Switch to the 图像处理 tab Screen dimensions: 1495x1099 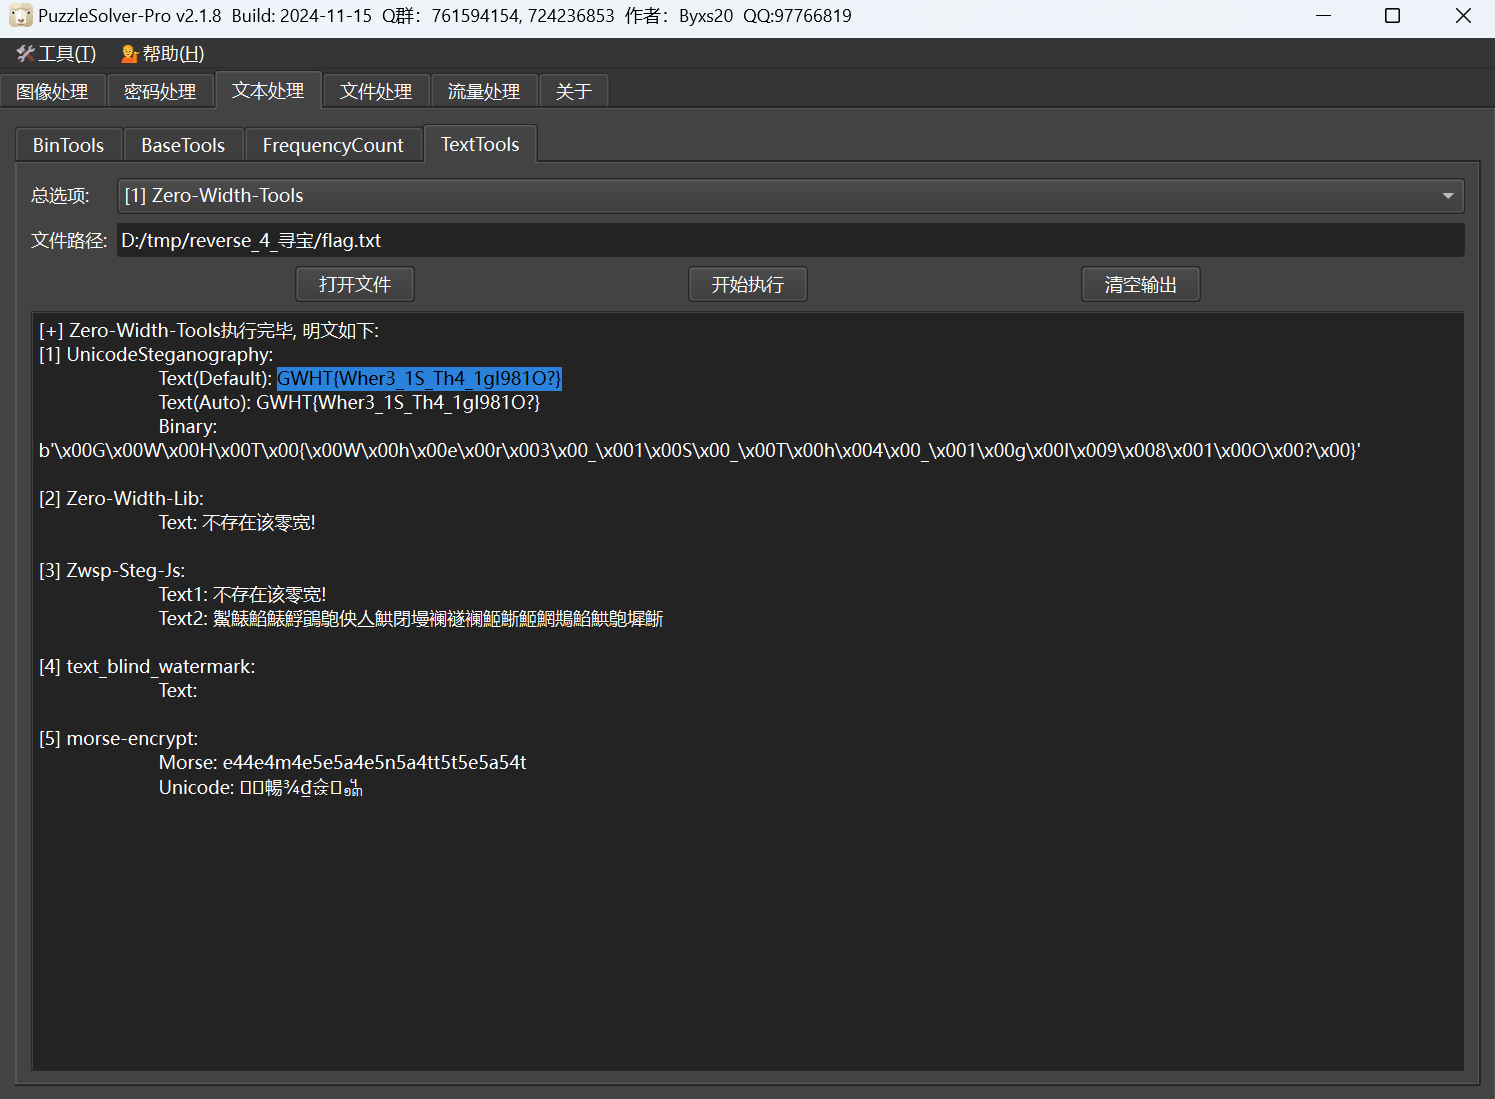pos(53,91)
